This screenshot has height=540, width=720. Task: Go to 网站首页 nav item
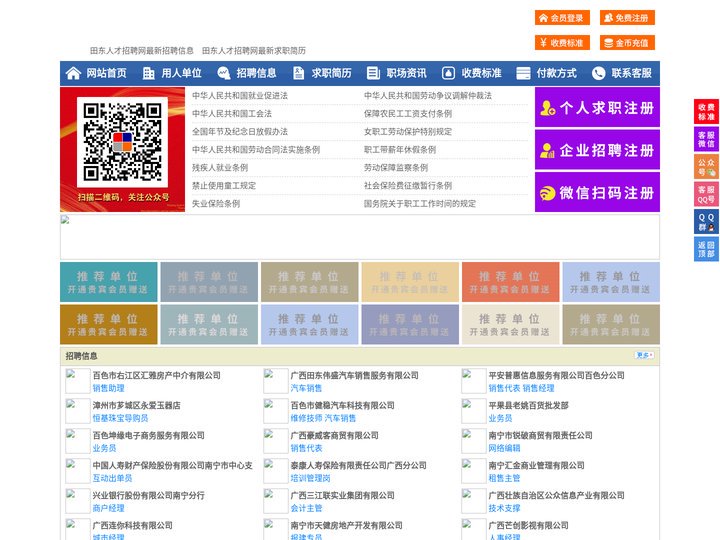[106, 73]
